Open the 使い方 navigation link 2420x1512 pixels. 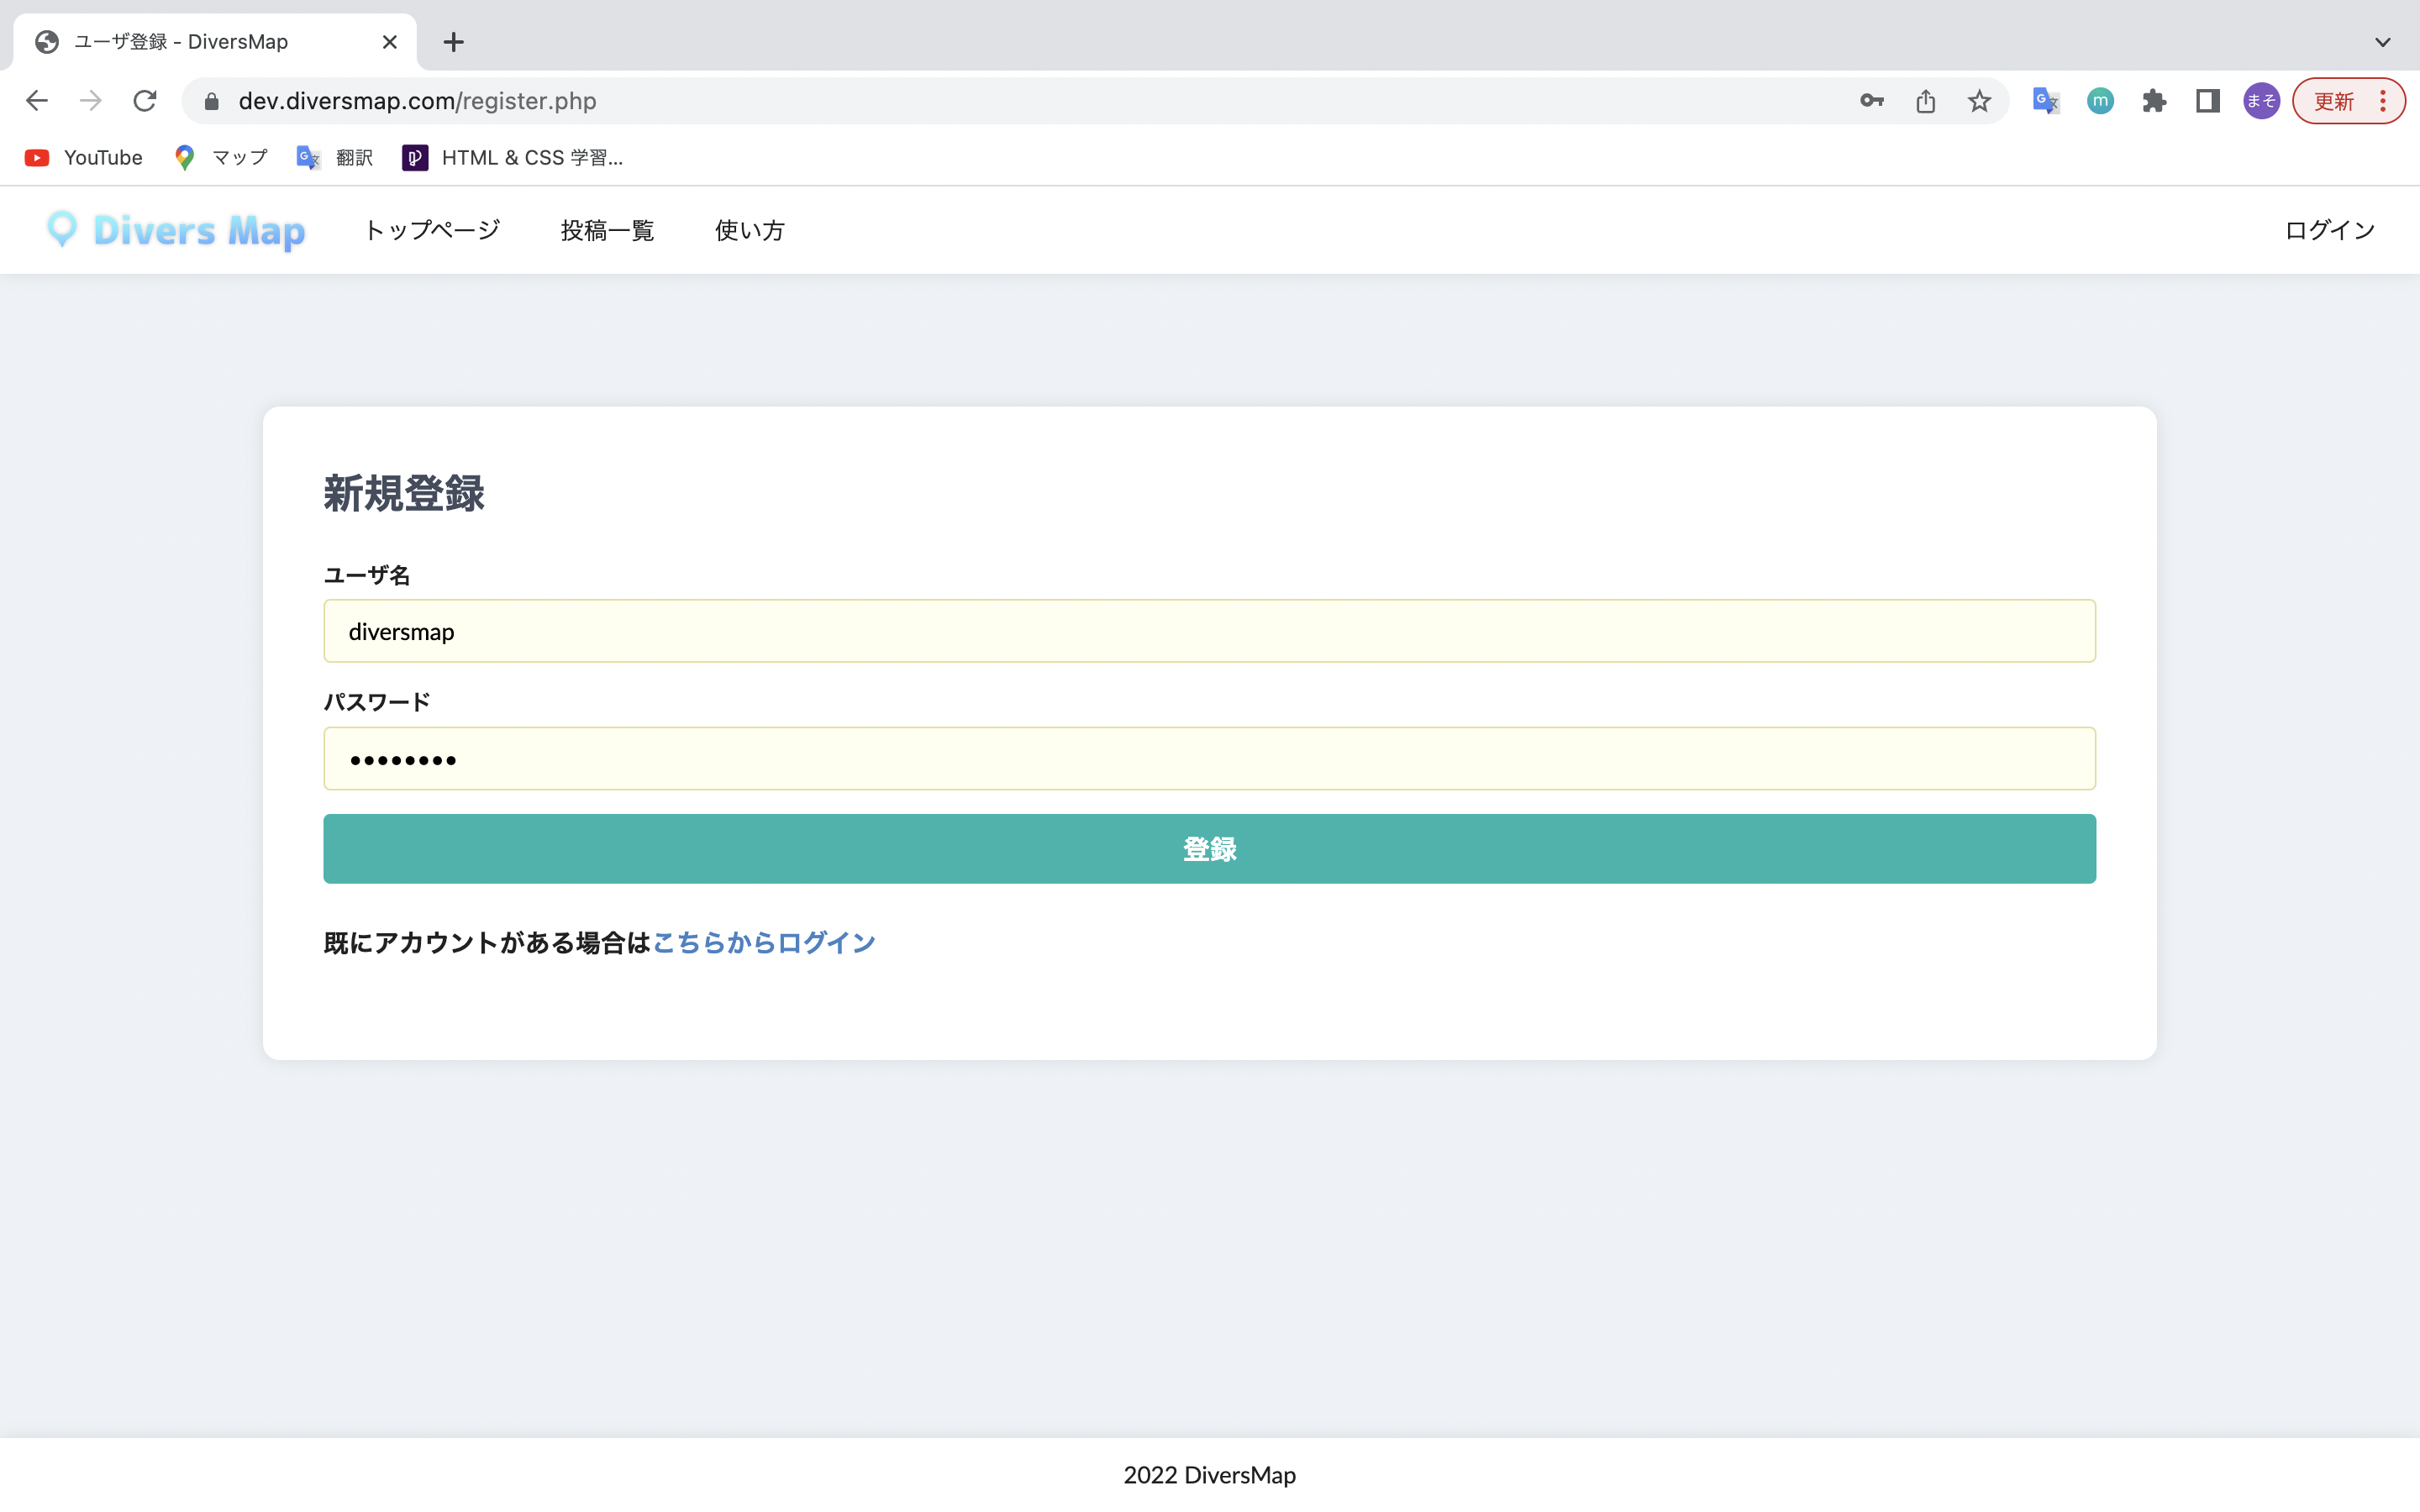pyautogui.click(x=749, y=230)
